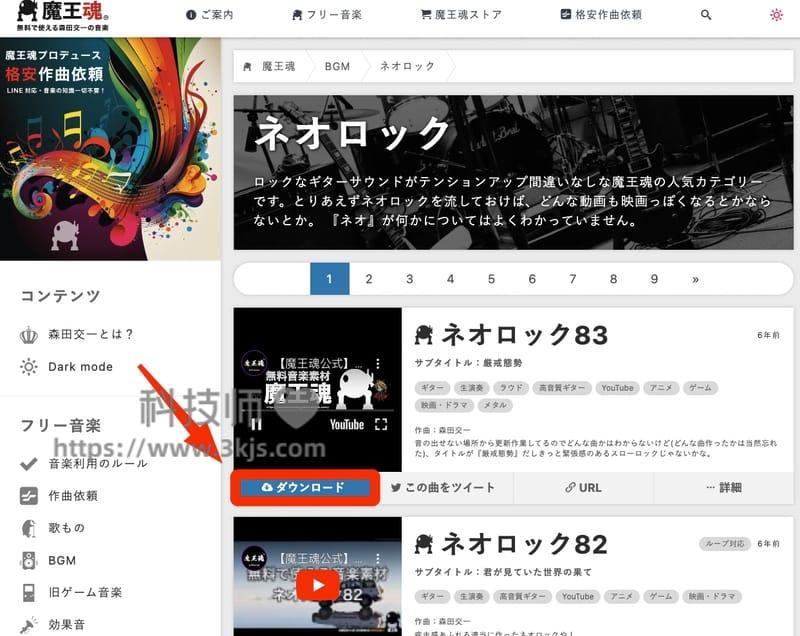The image size is (800, 636).
Task: Open YouTube logo in ネオロック83 player
Action: pyautogui.click(x=347, y=424)
